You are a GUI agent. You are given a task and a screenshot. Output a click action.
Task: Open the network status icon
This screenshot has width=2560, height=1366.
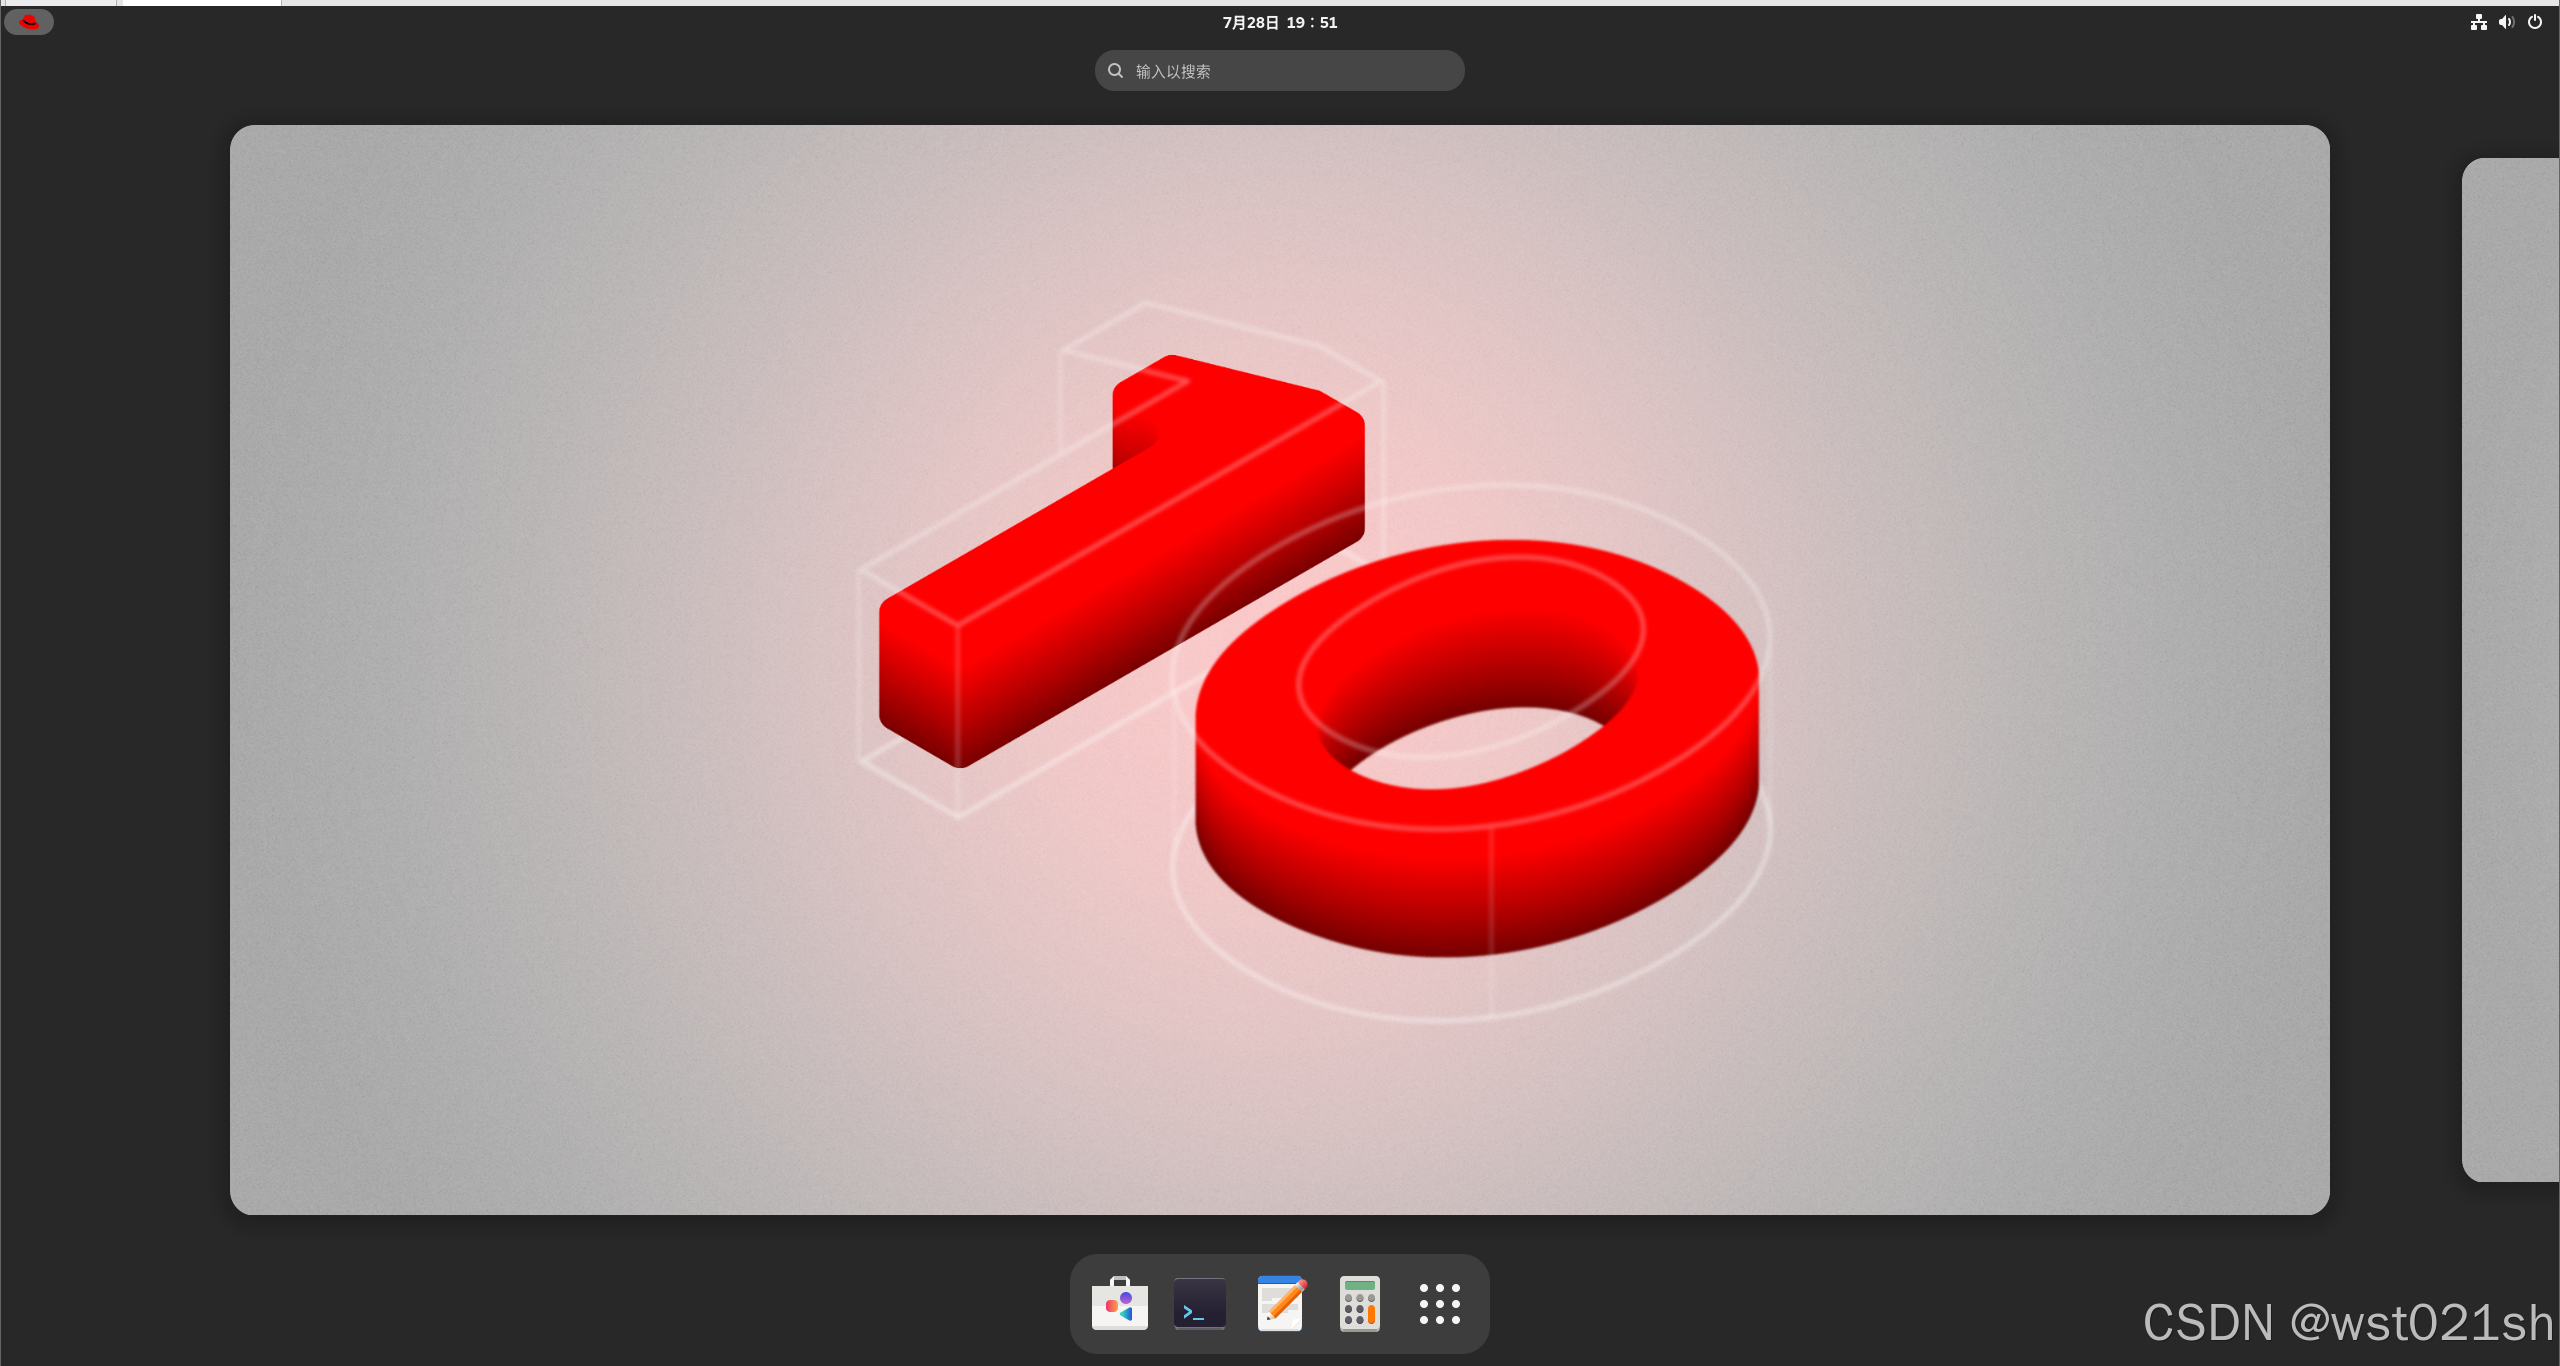coord(2479,22)
